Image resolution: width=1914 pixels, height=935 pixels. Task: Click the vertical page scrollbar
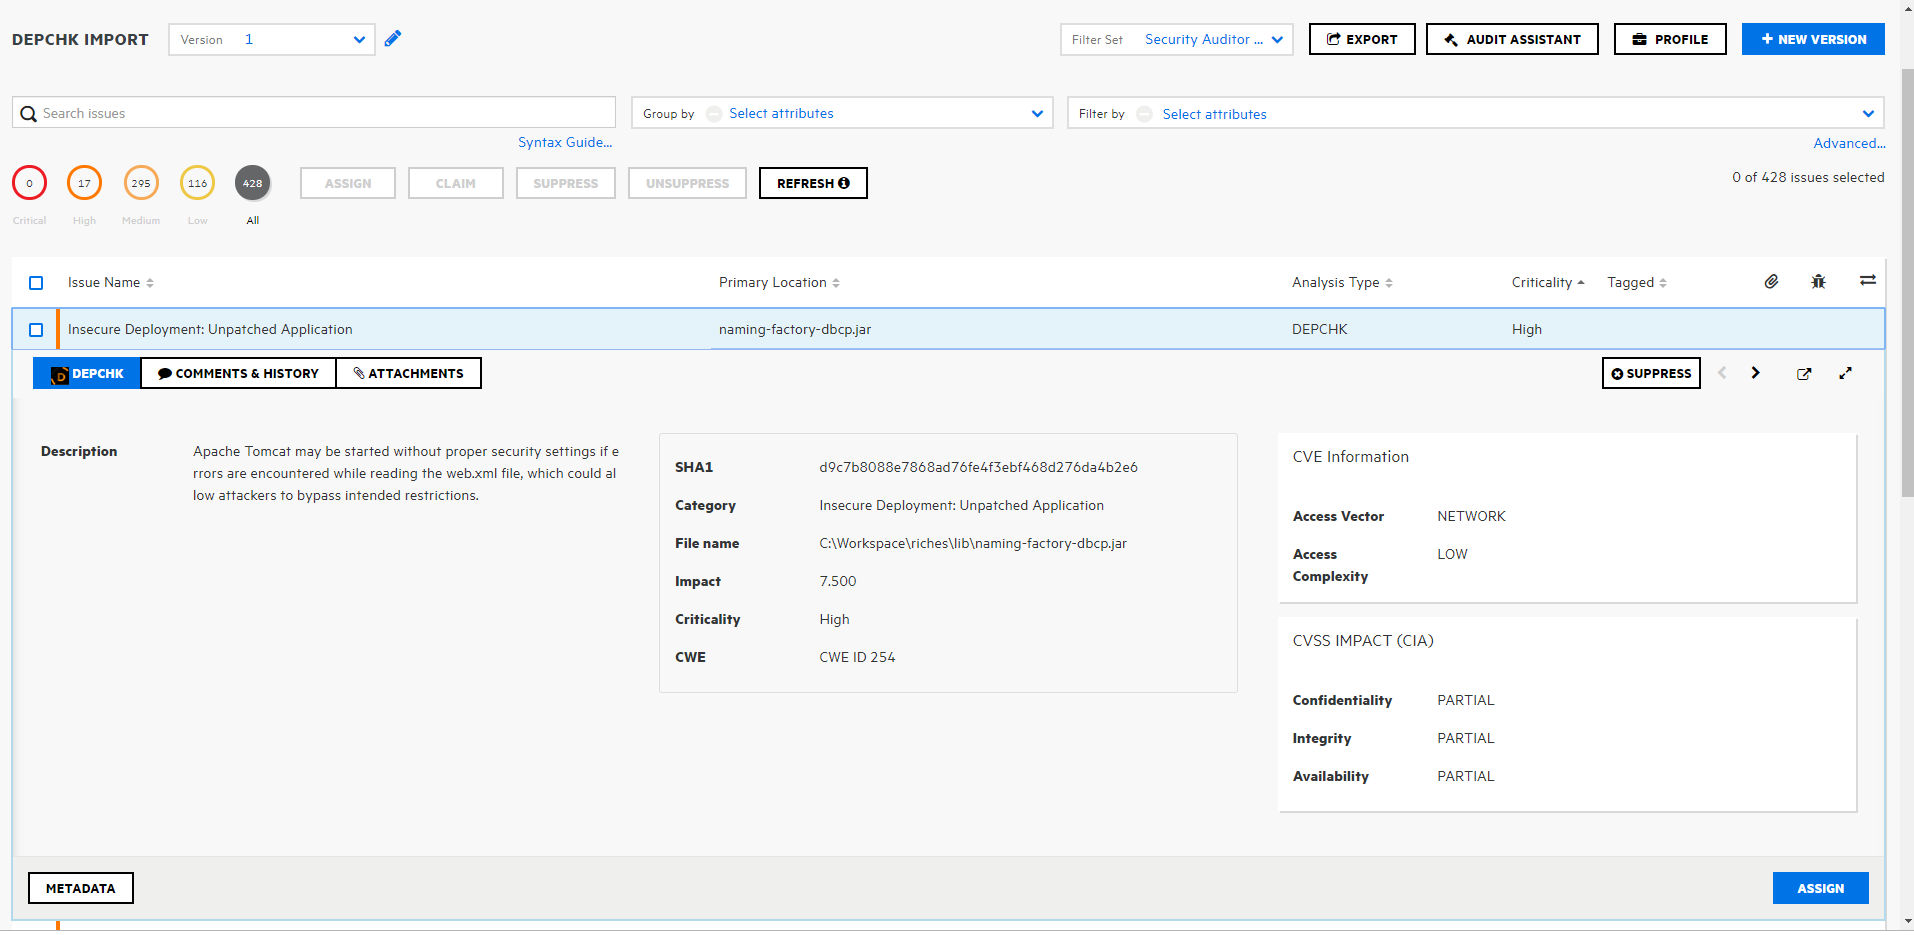click(x=1907, y=283)
